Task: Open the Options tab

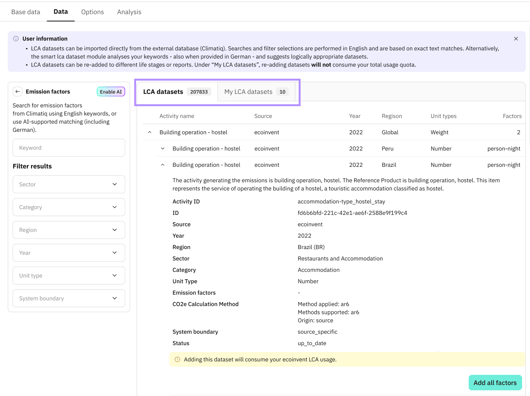Action: point(92,12)
